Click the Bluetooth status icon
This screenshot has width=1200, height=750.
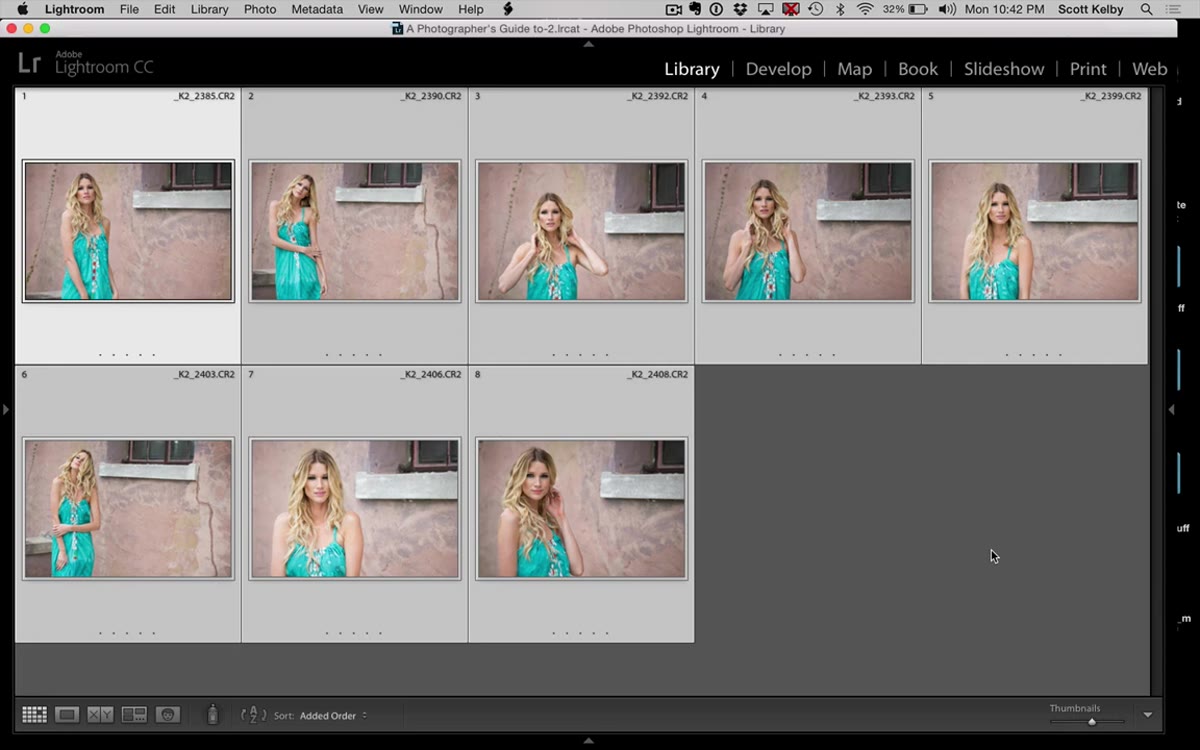coord(840,9)
